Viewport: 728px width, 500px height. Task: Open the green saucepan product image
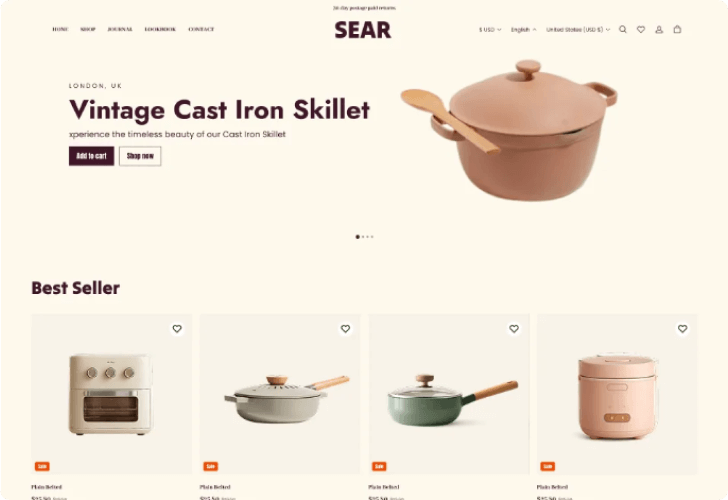(x=449, y=394)
